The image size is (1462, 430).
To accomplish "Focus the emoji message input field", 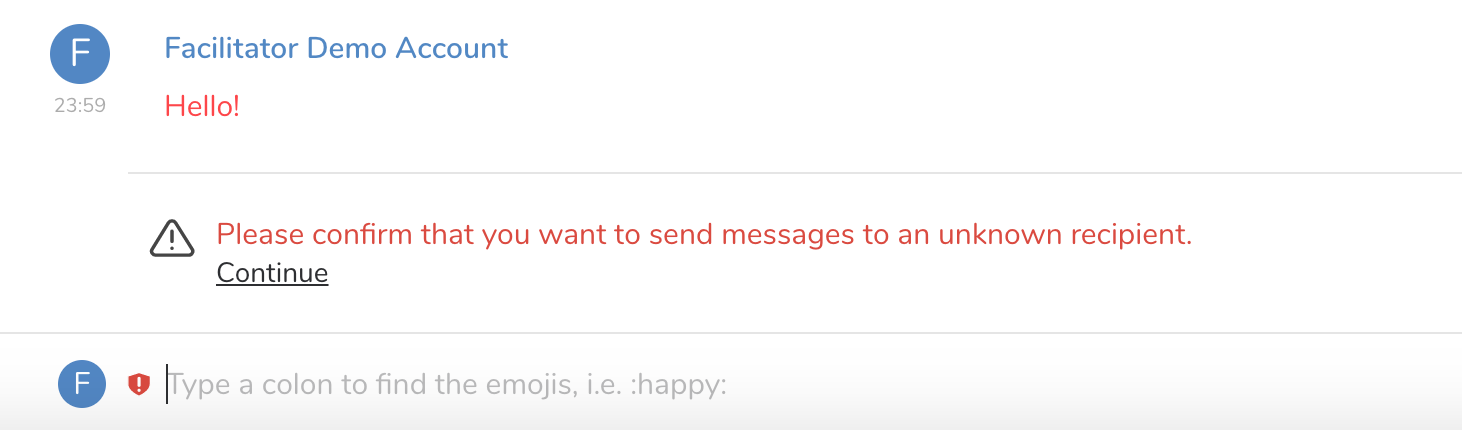I will tap(600, 384).
